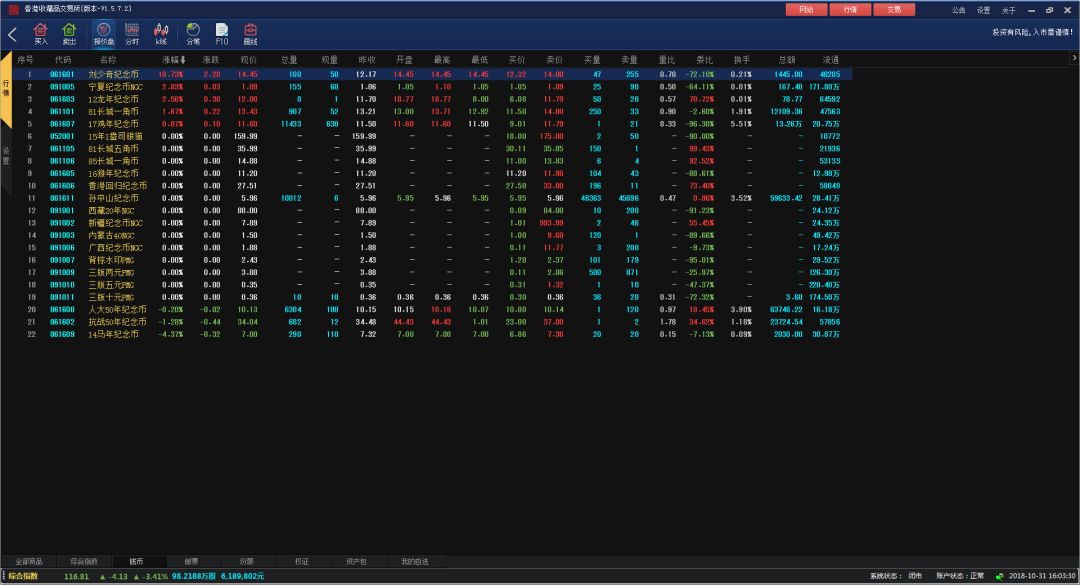Open the 卖出 (sell) tool
The height and width of the screenshot is (585, 1080).
69,34
